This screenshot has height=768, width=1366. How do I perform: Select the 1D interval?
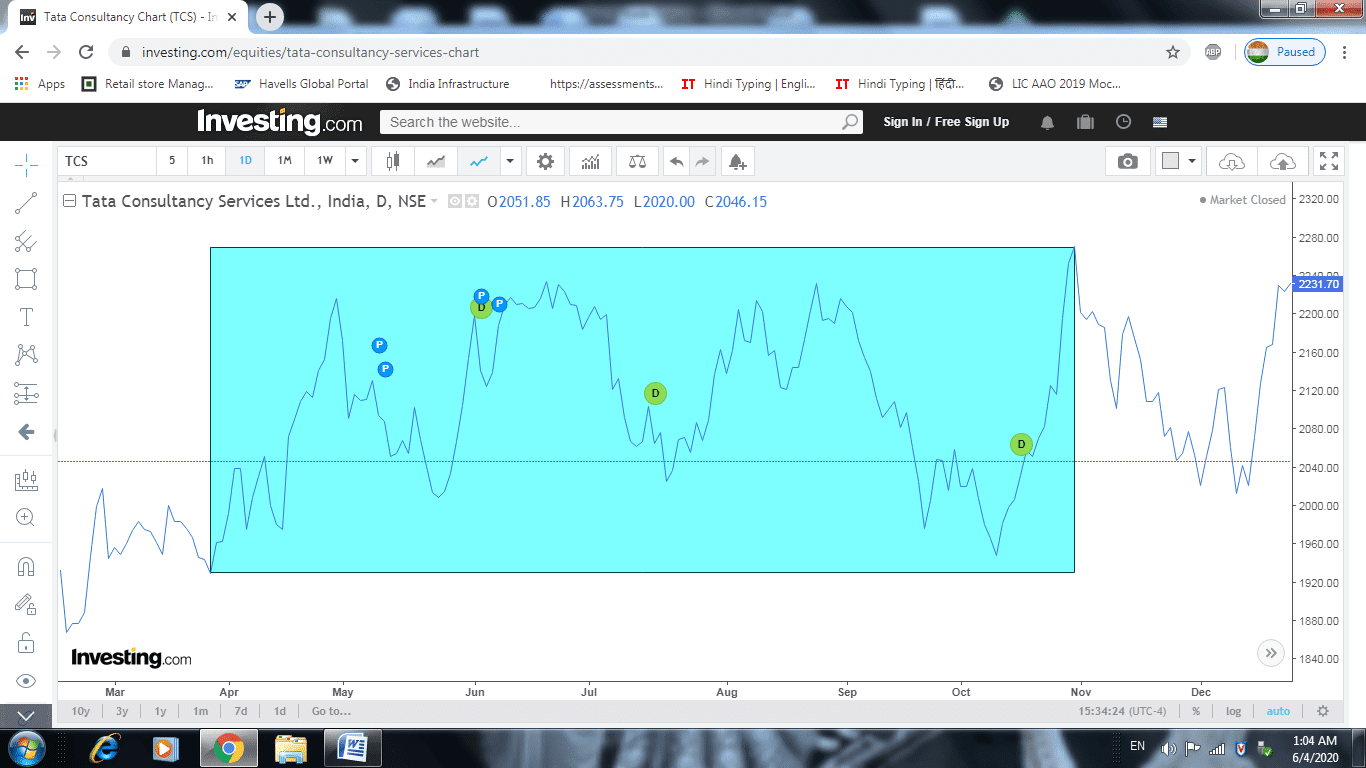[x=245, y=161]
